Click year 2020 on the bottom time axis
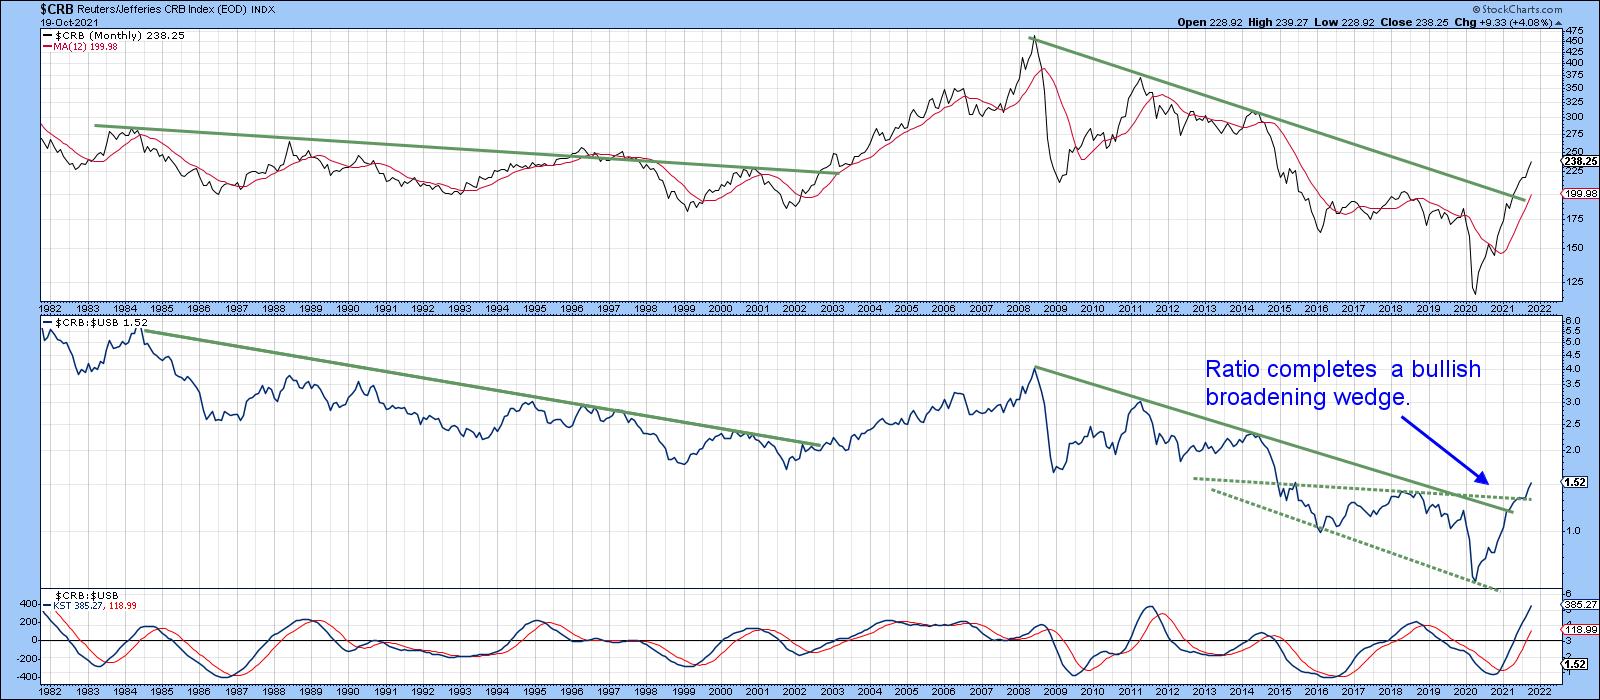 pyautogui.click(x=1466, y=690)
